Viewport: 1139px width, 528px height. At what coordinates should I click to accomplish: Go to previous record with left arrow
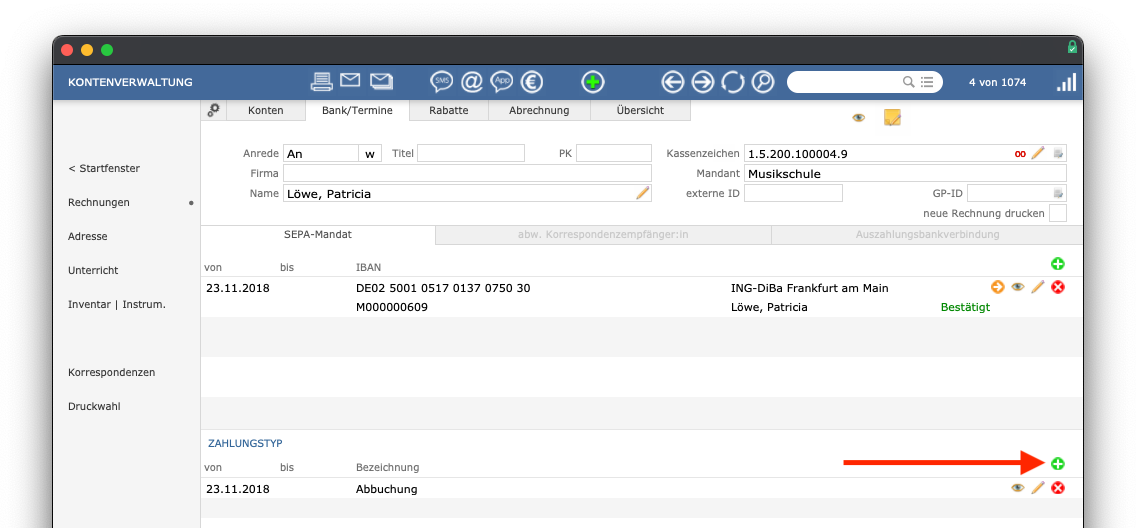coord(673,82)
